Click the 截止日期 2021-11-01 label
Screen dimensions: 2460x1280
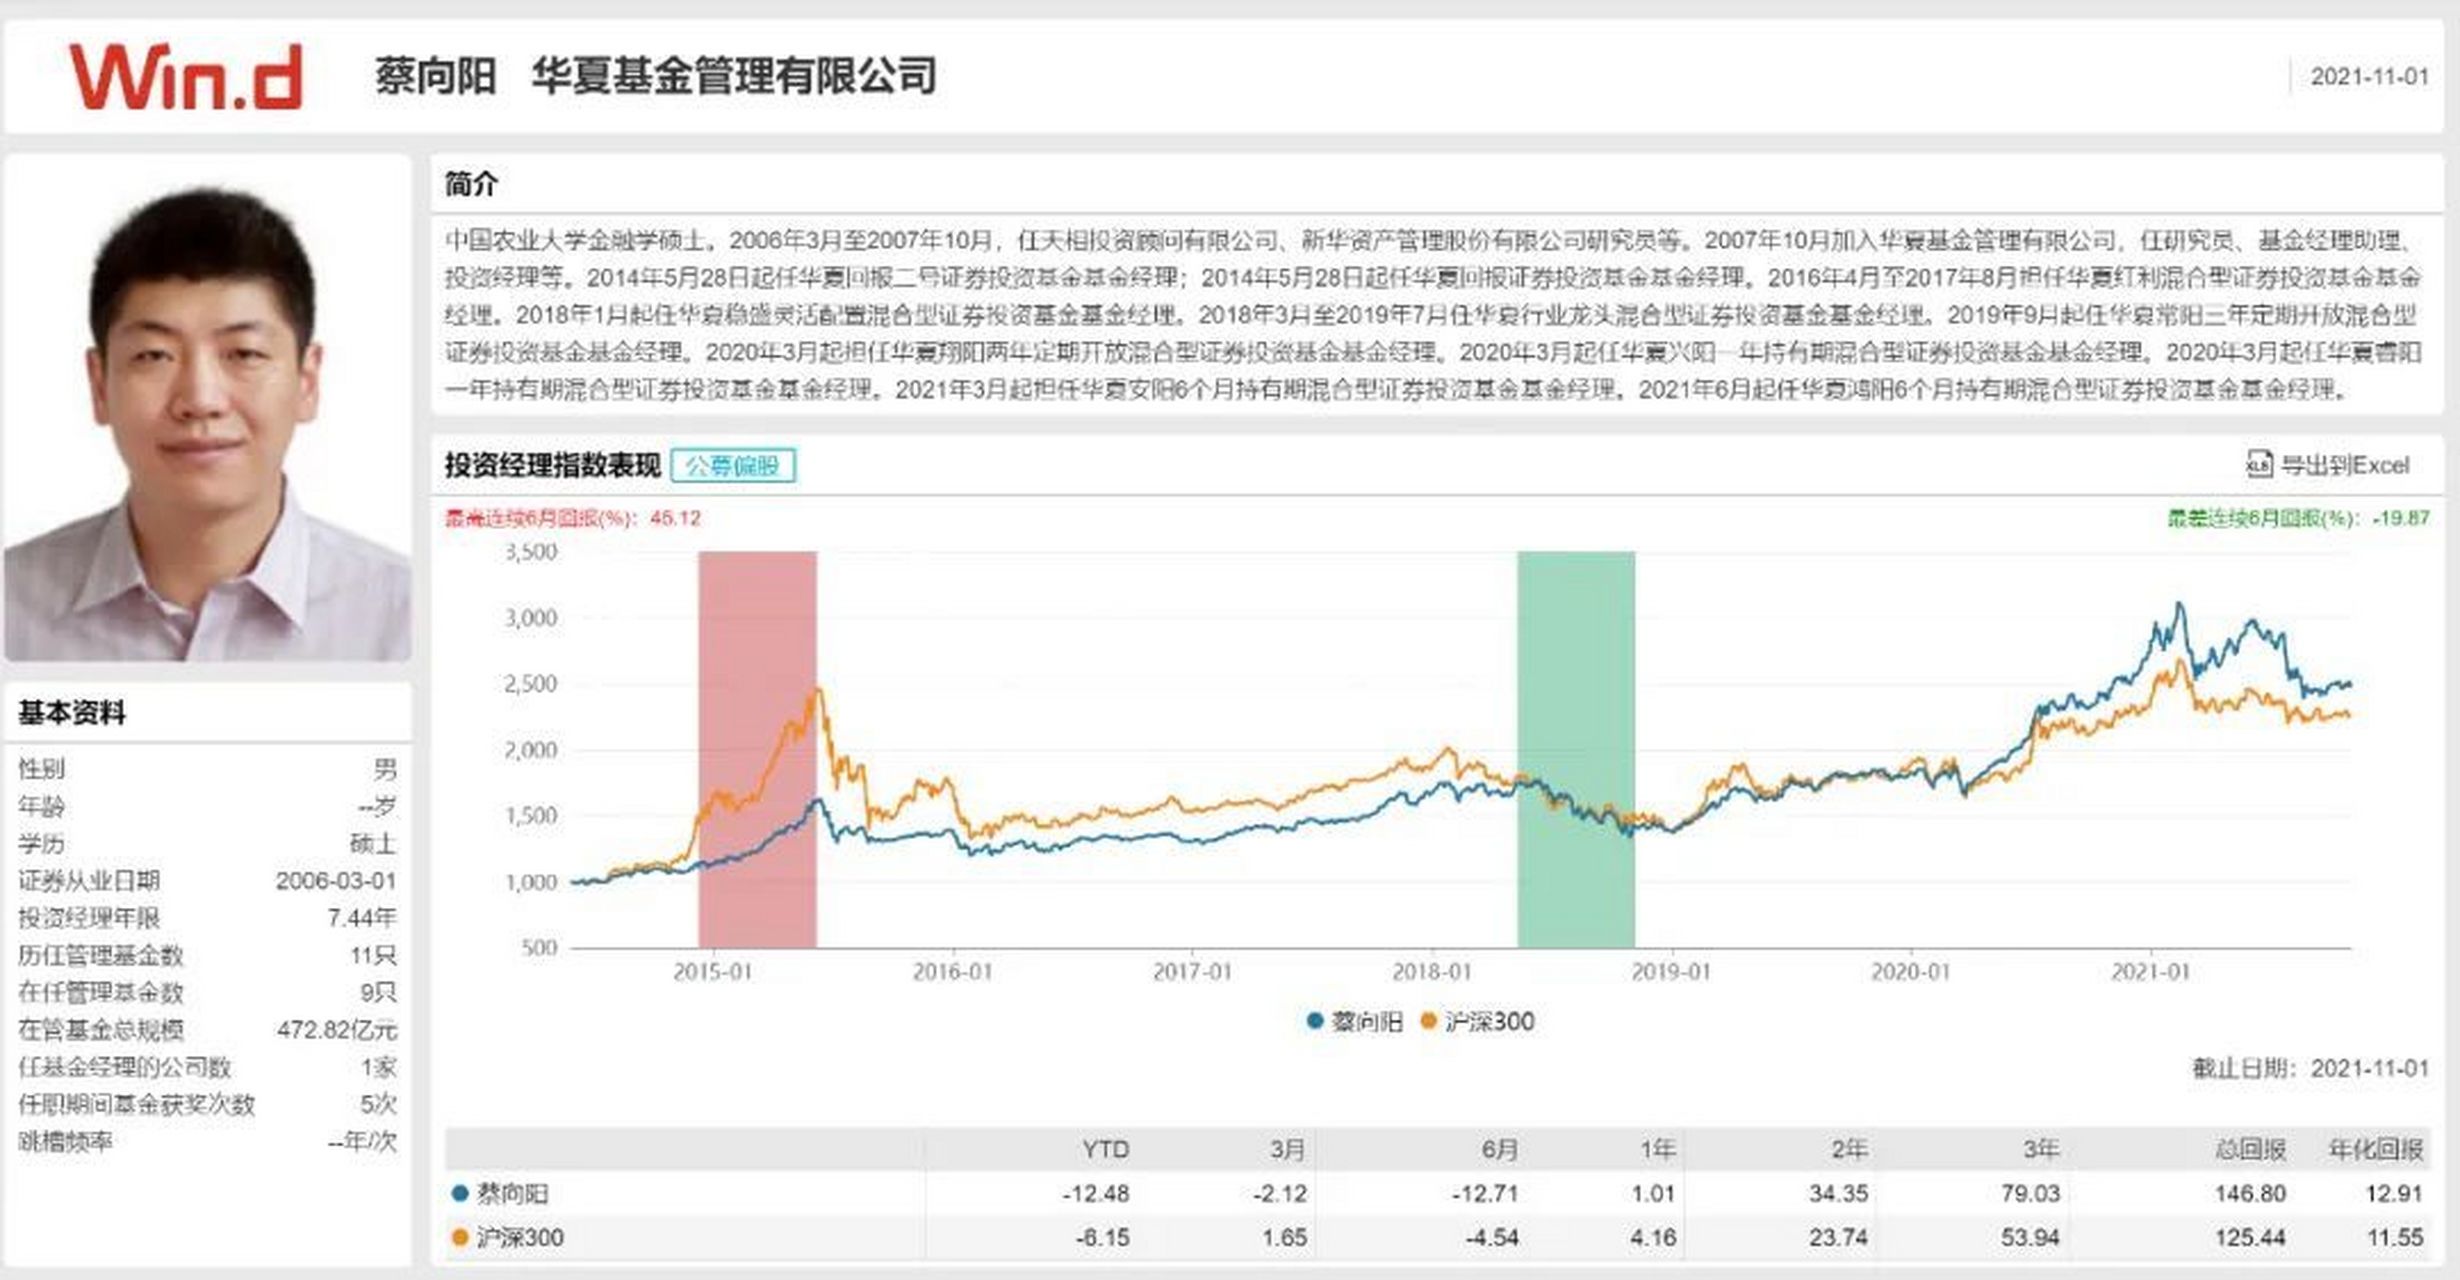click(x=2311, y=1068)
